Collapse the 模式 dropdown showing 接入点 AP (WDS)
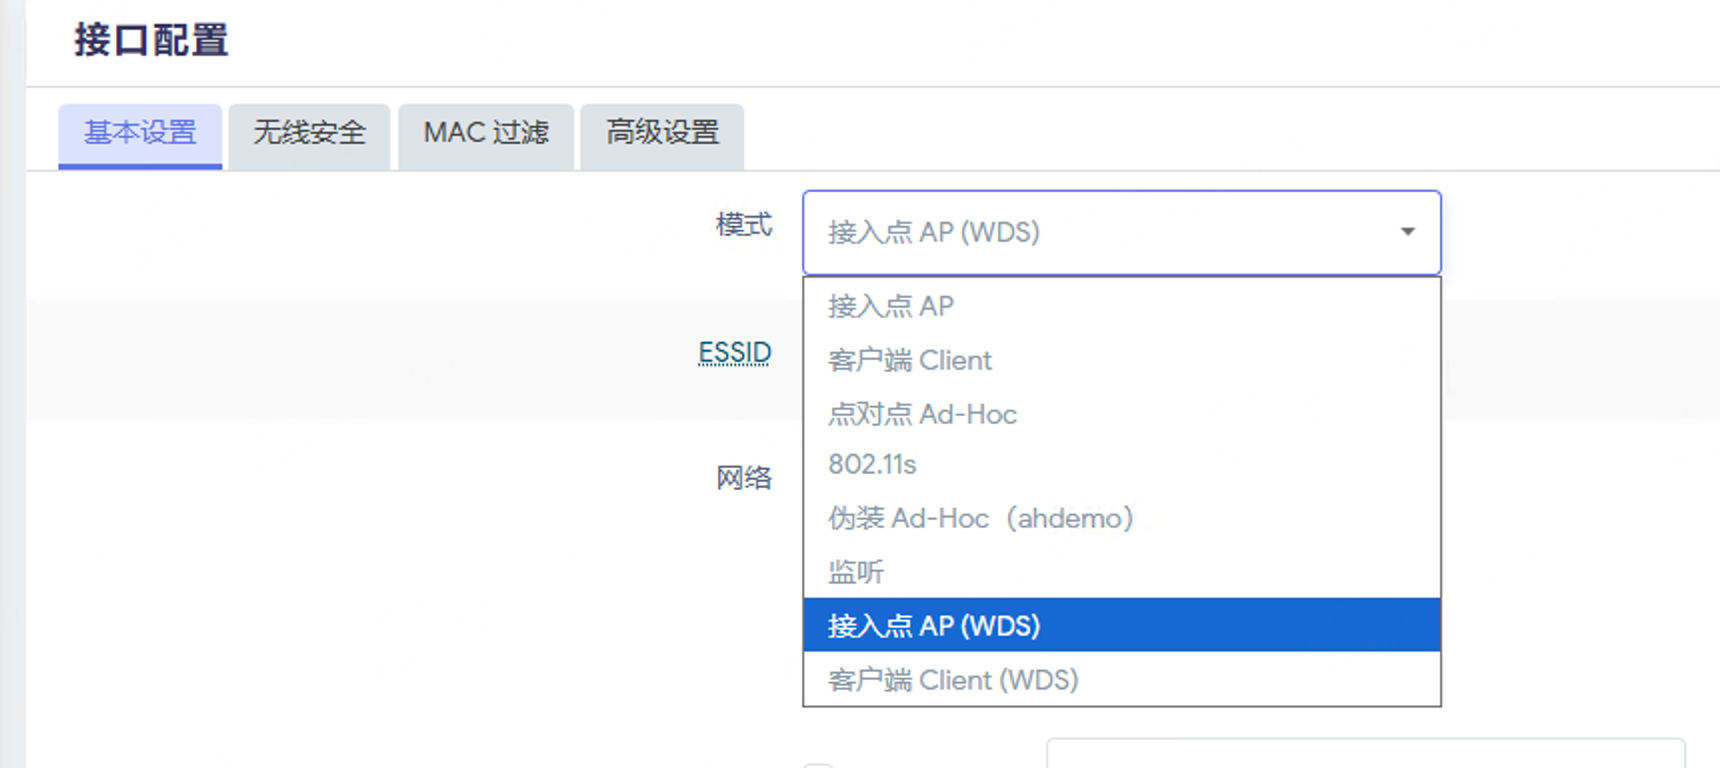The width and height of the screenshot is (1720, 768). tap(1121, 233)
